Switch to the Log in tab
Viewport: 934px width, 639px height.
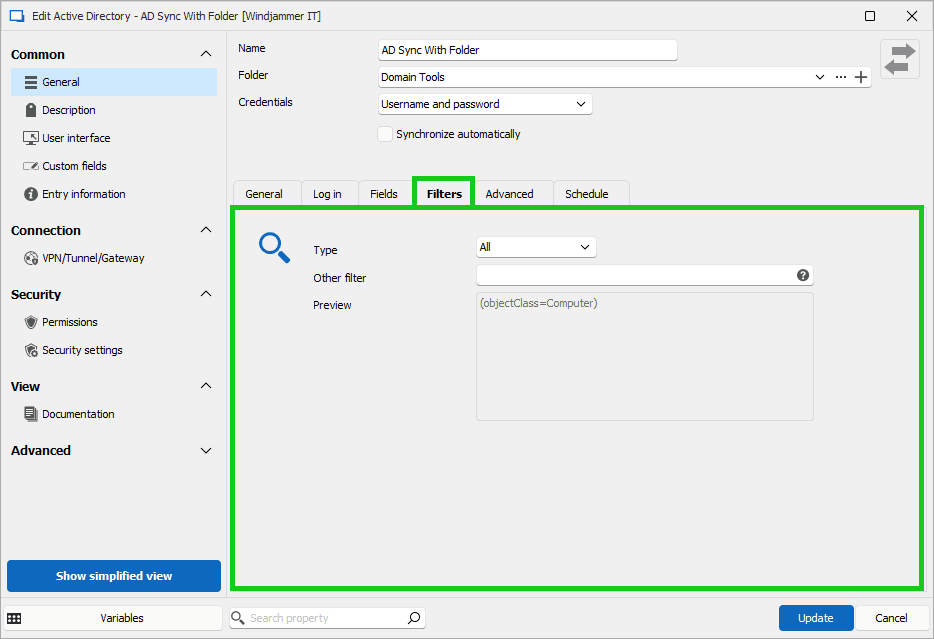[x=327, y=194]
